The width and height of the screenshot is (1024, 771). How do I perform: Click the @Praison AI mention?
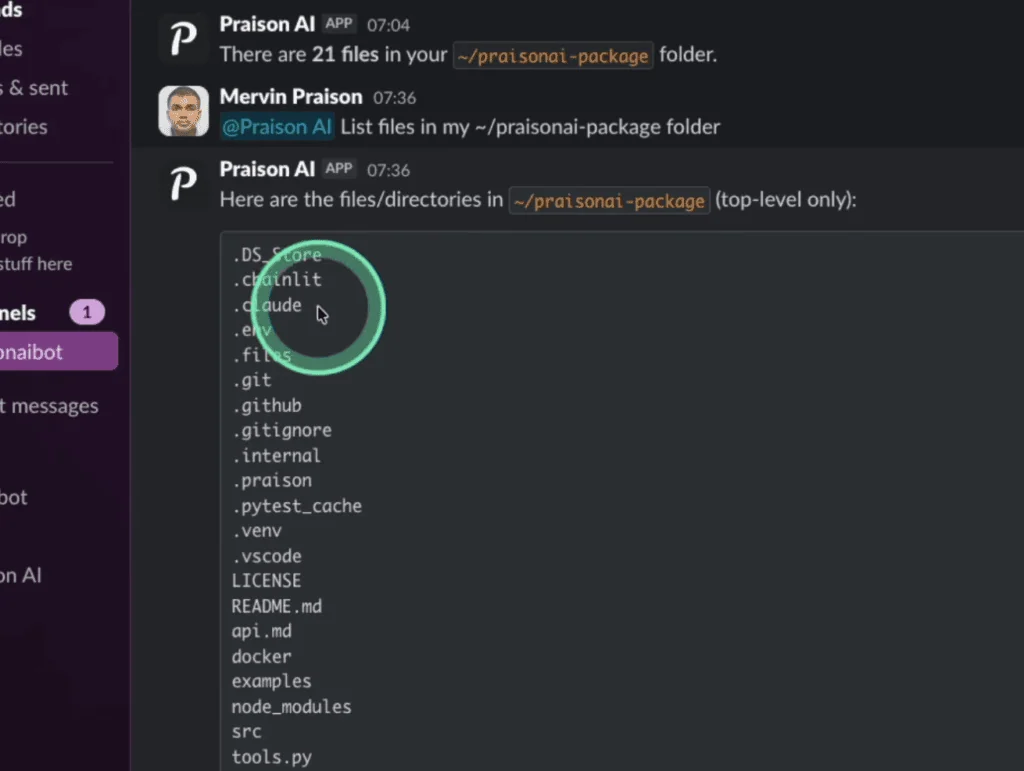[x=276, y=127]
